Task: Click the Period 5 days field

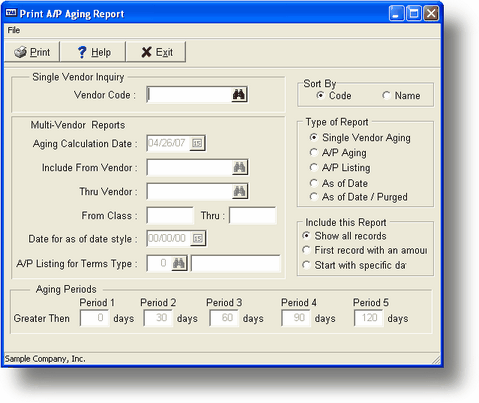Action: tap(368, 318)
